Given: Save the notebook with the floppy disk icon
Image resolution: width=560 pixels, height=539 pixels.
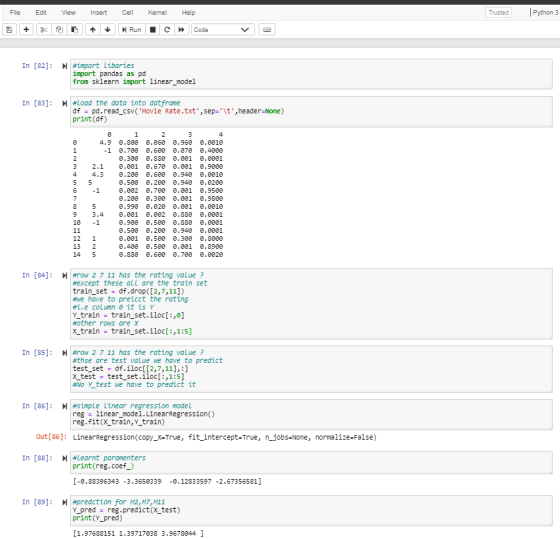Looking at the screenshot, I should coord(9,30).
